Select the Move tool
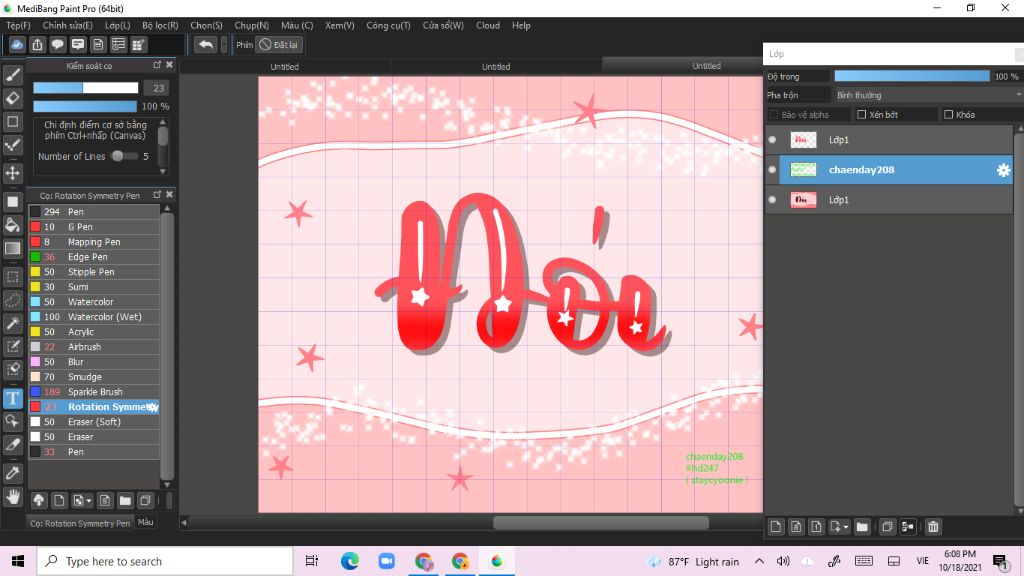 click(x=12, y=173)
